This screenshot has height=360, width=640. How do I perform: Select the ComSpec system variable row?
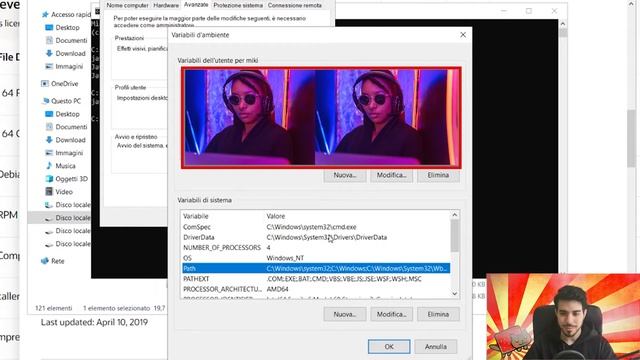click(316, 227)
